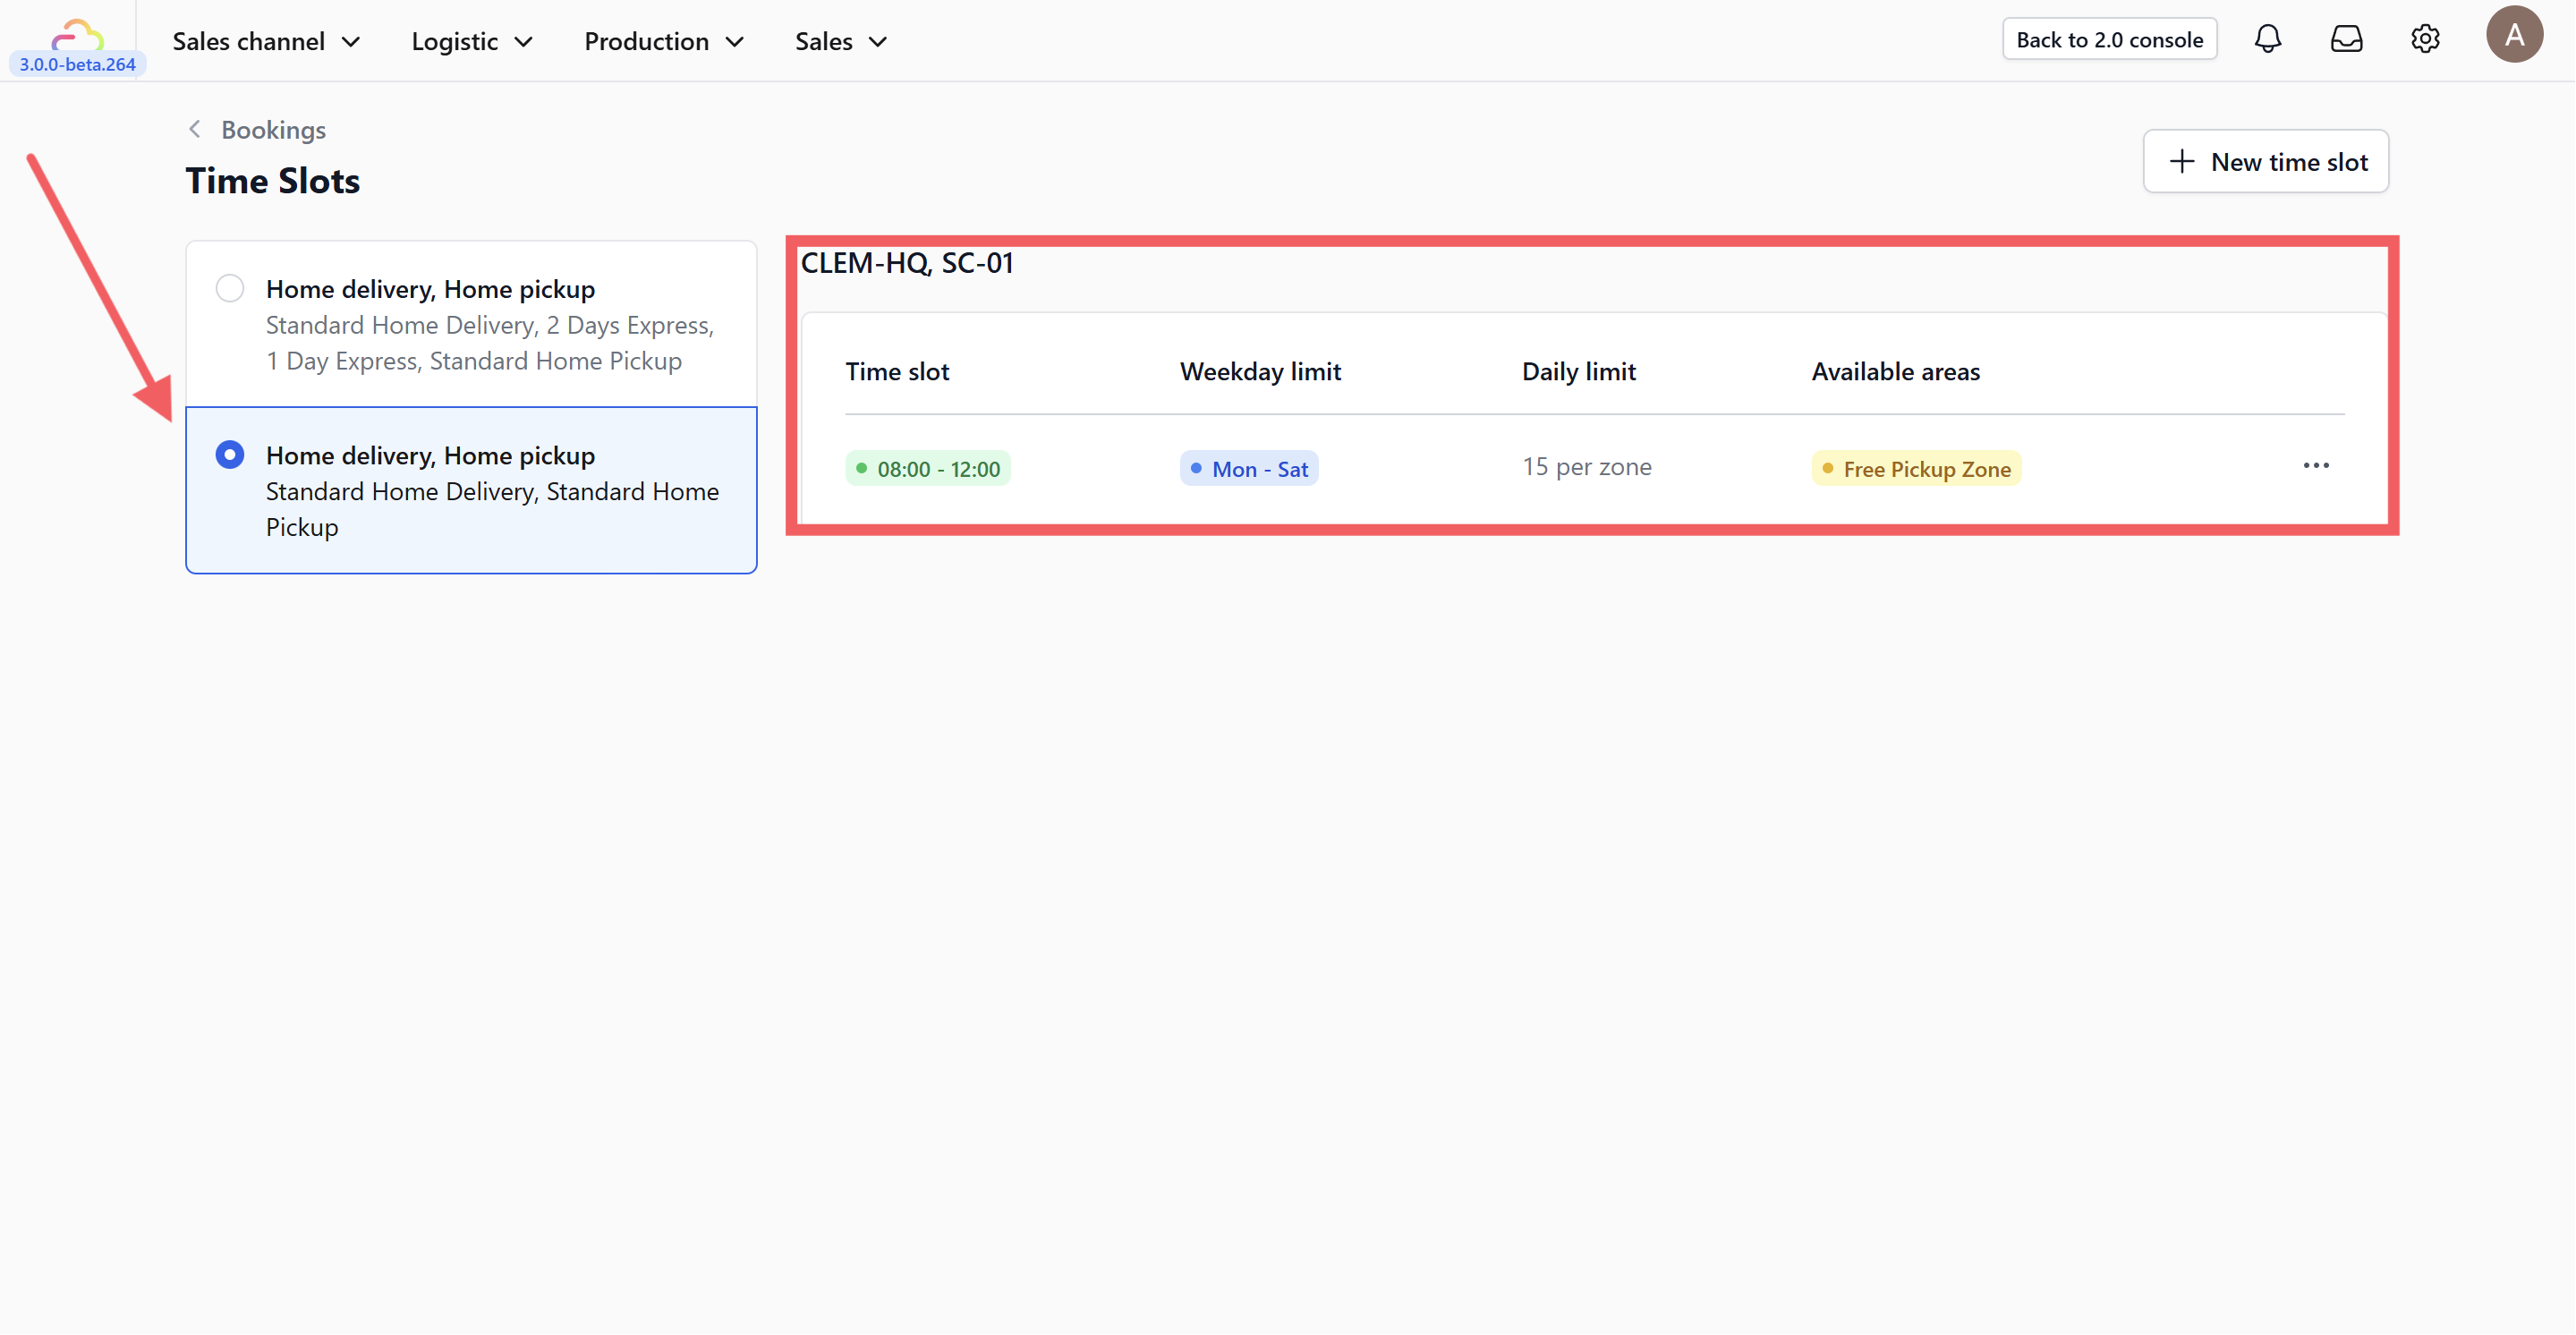Click Back to 2.0 console button
This screenshot has width=2576, height=1335.
click(x=2109, y=39)
